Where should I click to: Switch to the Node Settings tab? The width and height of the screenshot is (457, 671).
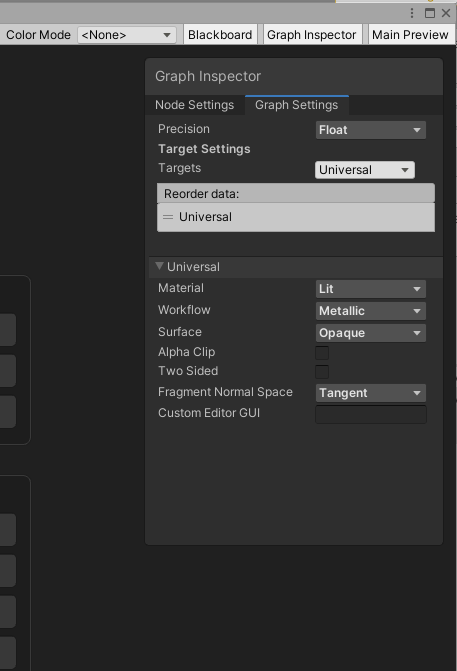195,105
